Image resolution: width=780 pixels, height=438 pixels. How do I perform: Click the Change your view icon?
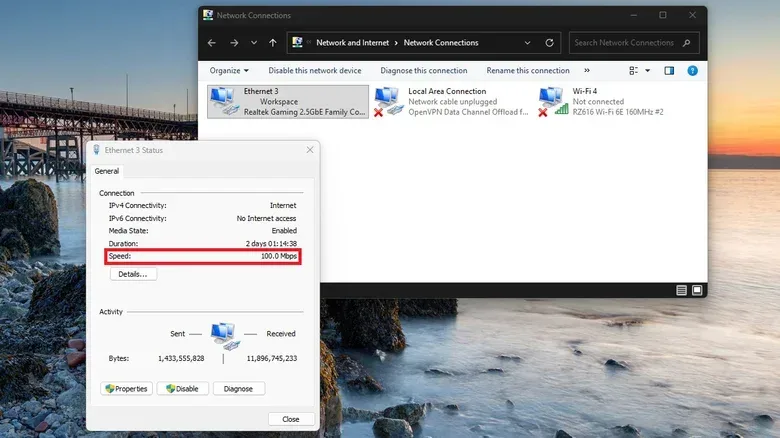click(x=633, y=71)
